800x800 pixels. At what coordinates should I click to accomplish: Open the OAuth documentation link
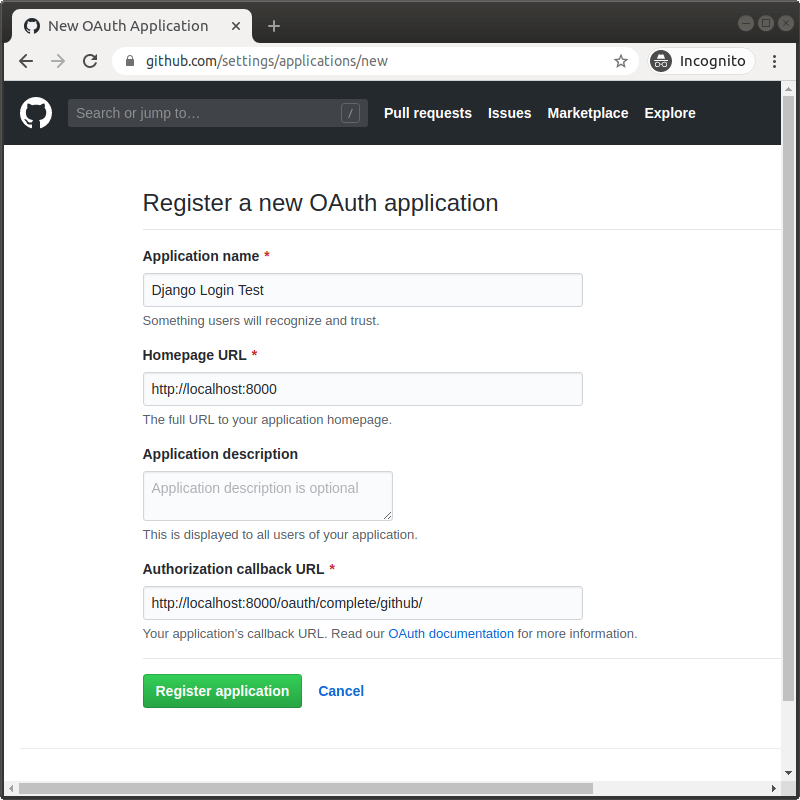tap(451, 633)
